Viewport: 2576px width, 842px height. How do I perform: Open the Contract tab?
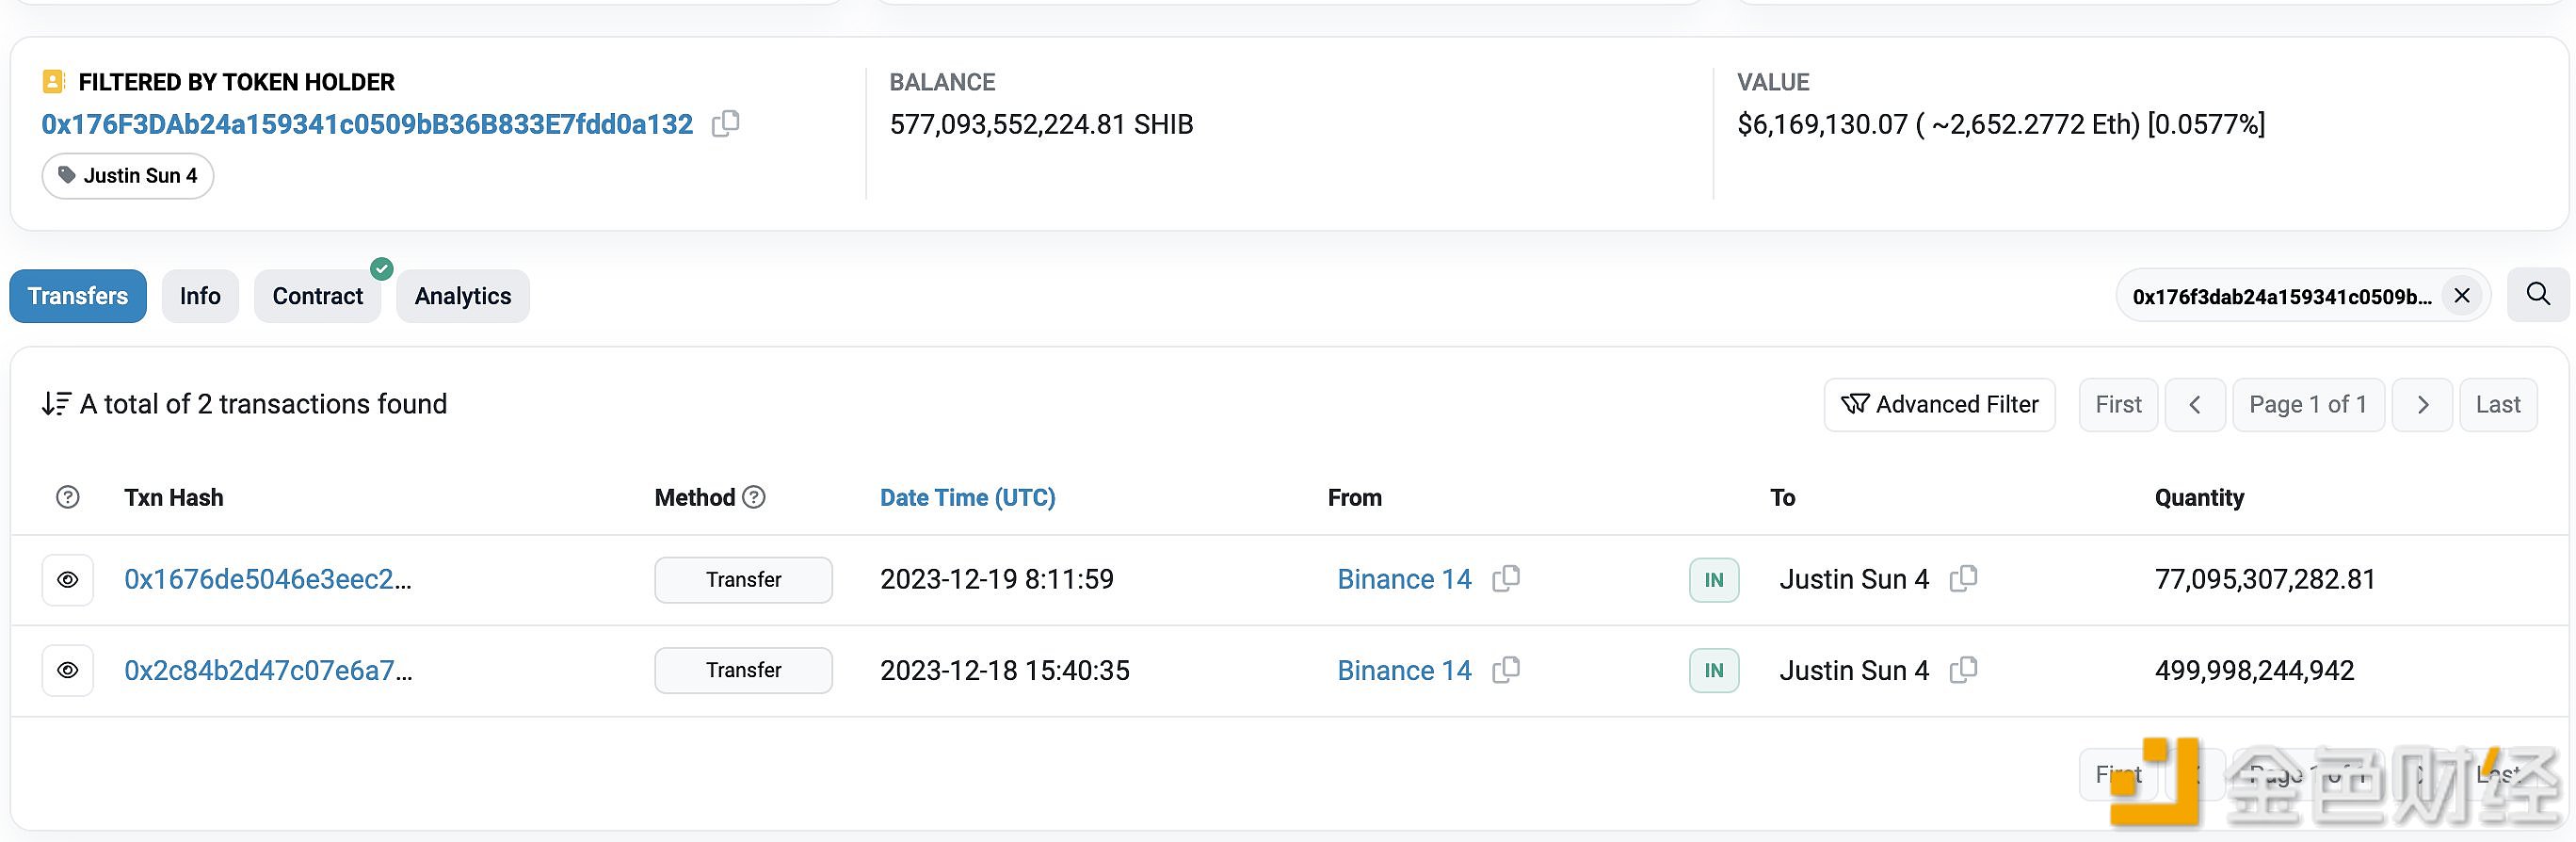click(317, 296)
